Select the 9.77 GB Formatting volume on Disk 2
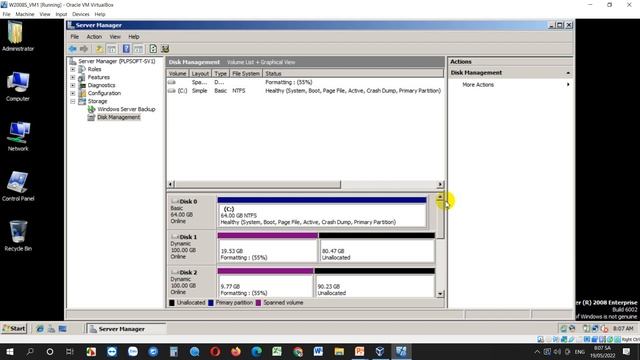Screen dimensions: 640x360 [x=265, y=282]
